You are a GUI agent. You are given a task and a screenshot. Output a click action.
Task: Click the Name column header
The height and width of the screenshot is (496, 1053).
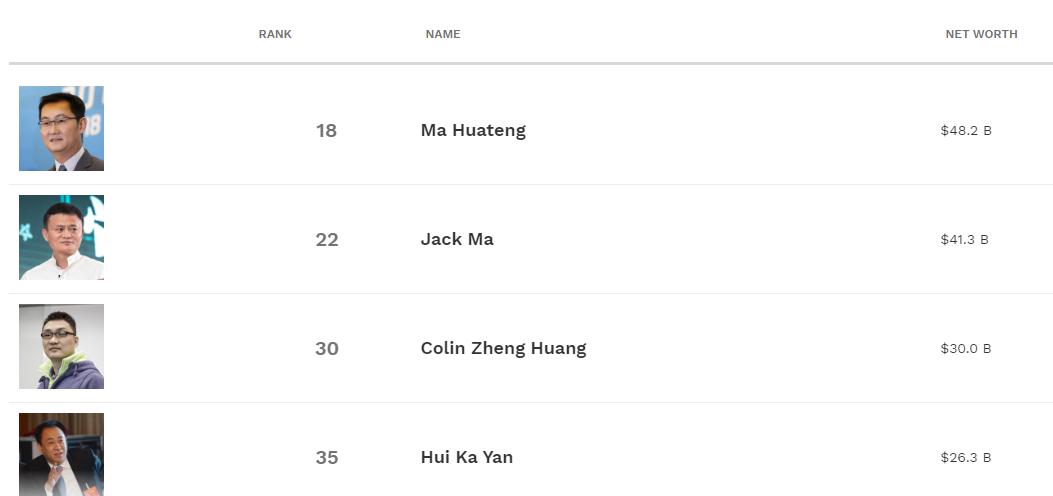443,34
